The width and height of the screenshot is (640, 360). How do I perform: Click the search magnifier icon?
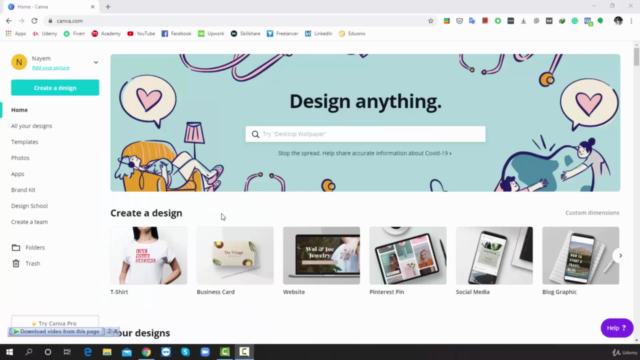point(255,134)
